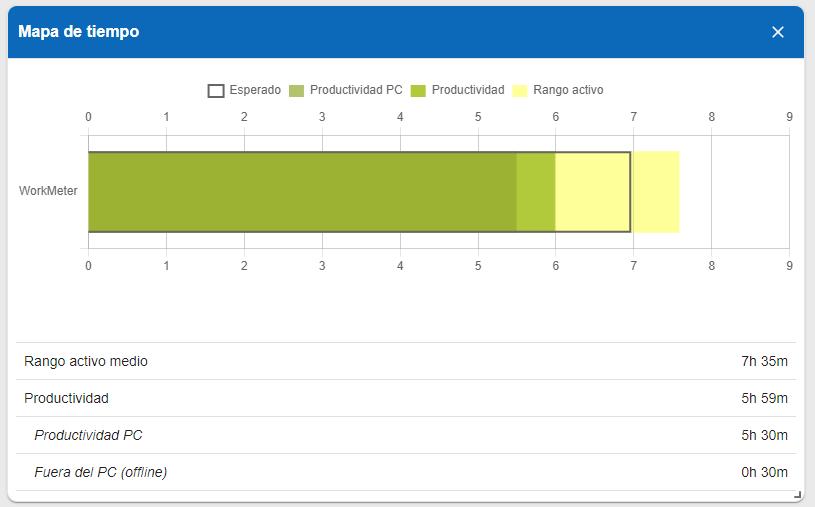Select the Rango activo medio row label

click(x=86, y=361)
